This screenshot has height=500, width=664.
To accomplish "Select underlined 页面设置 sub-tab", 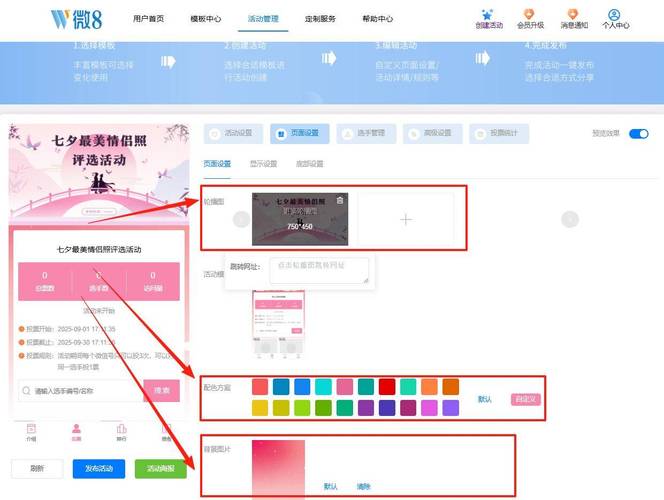I will point(217,164).
